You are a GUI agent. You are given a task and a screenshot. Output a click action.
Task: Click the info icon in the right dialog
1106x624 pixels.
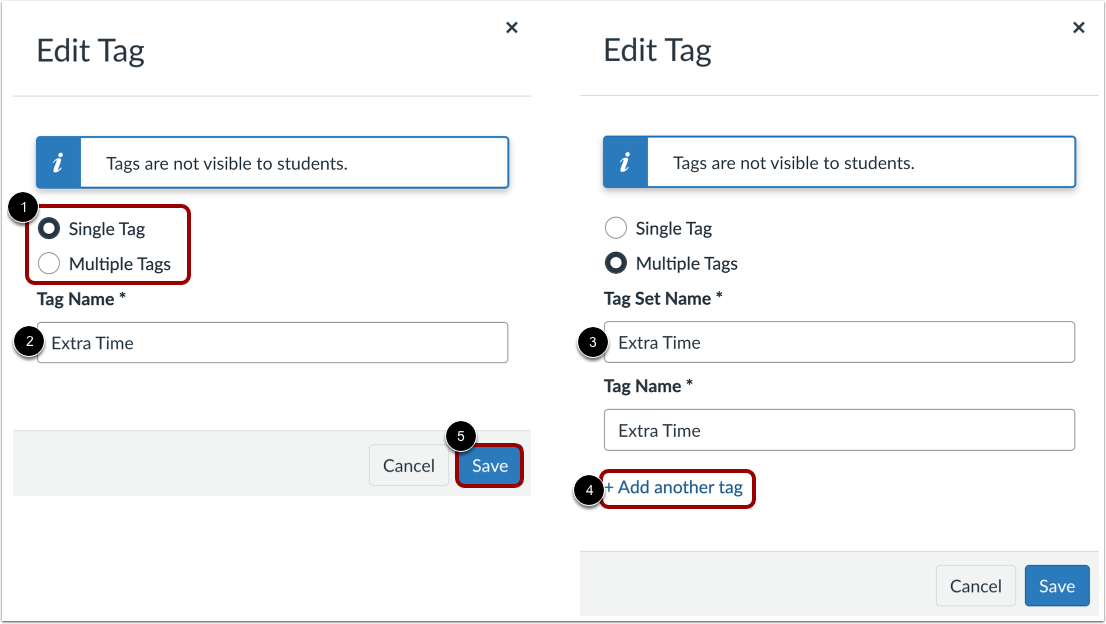pyautogui.click(x=625, y=161)
